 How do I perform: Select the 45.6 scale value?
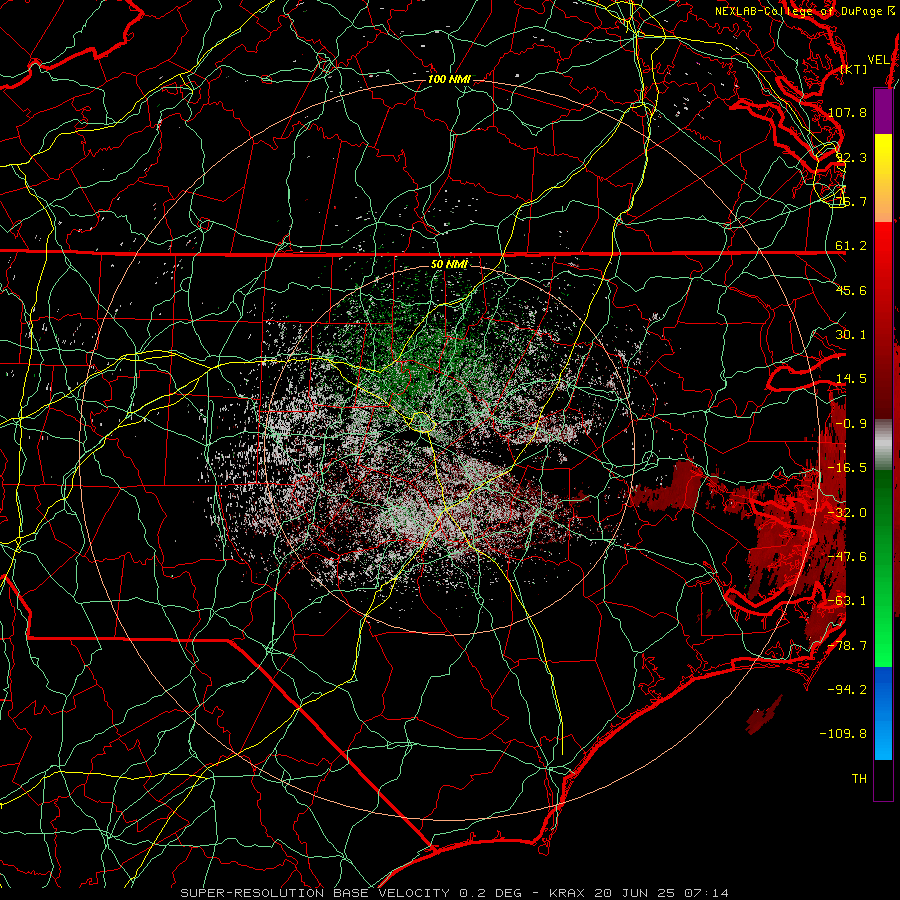pyautogui.click(x=851, y=290)
